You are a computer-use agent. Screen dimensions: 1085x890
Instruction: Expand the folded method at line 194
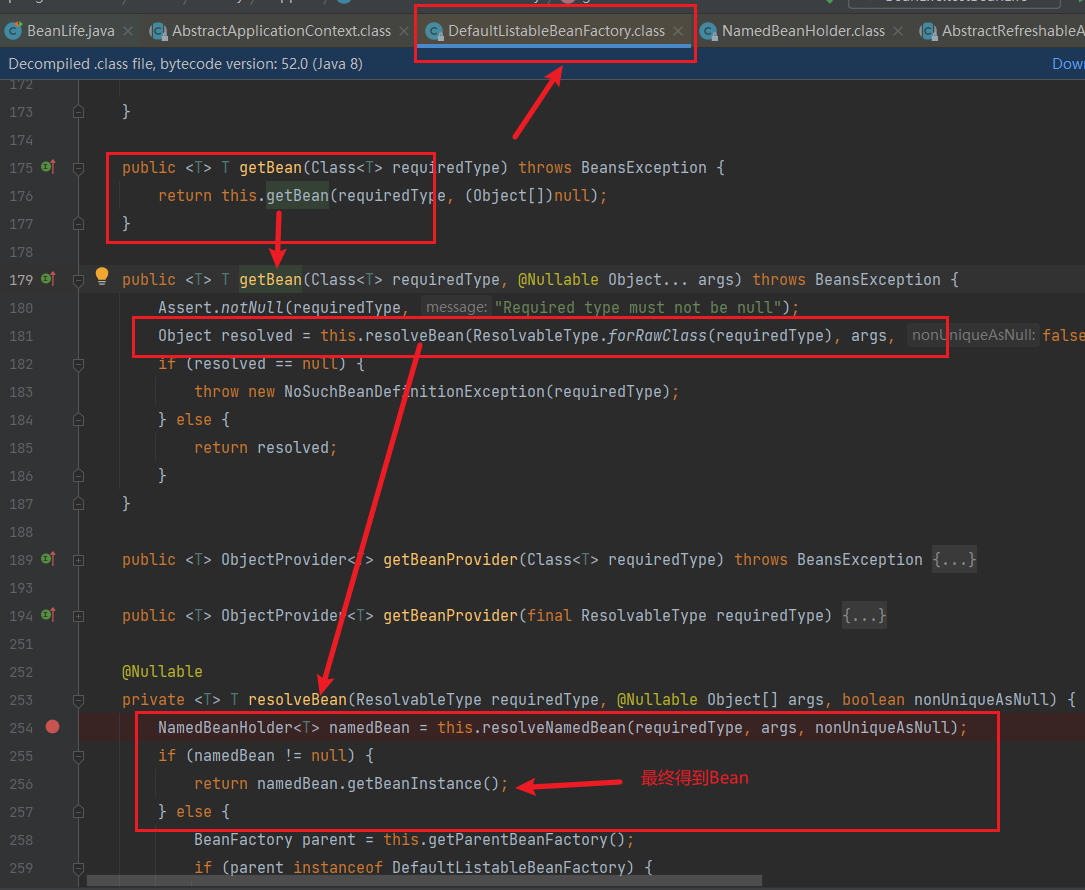79,616
